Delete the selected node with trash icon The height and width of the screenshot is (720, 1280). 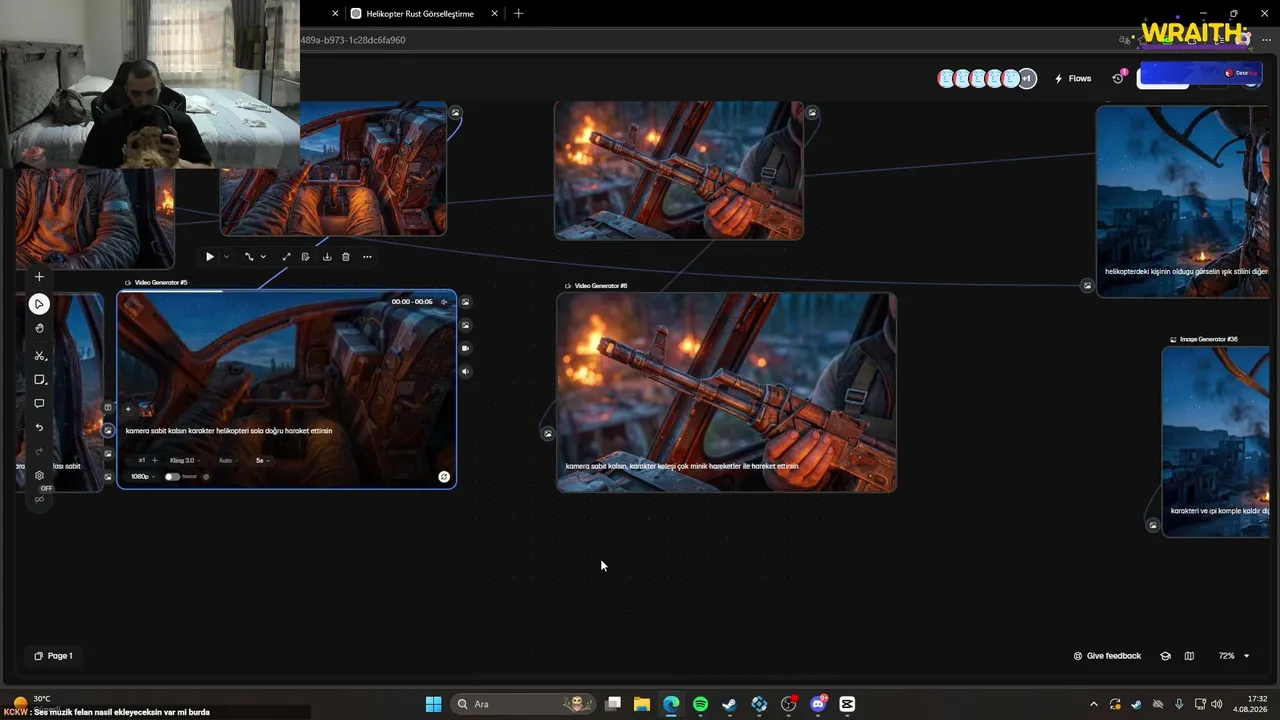click(x=346, y=257)
